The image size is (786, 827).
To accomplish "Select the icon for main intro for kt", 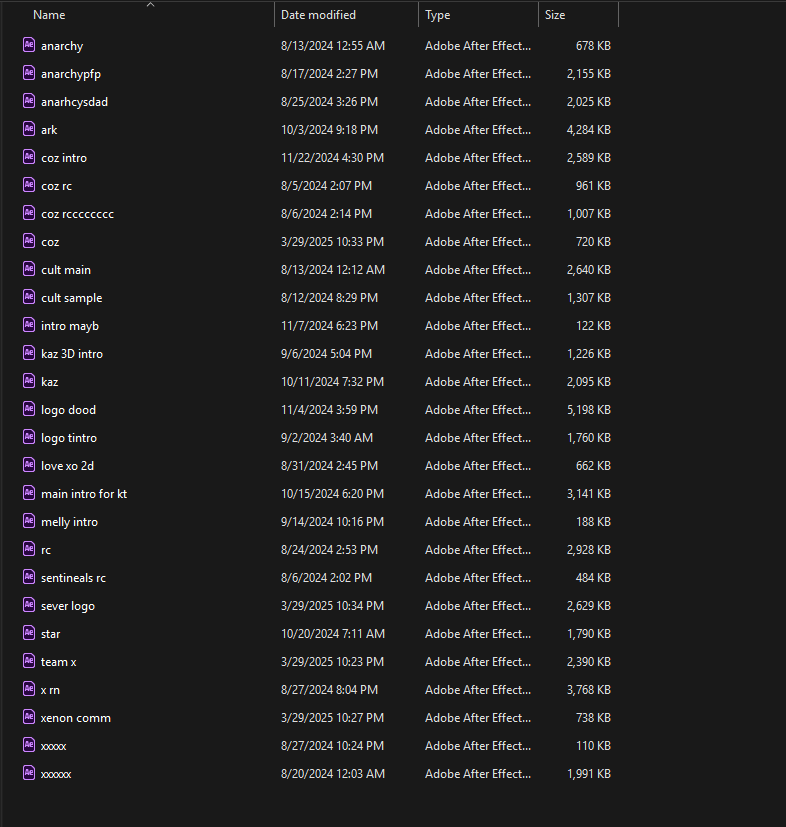I will [x=29, y=493].
